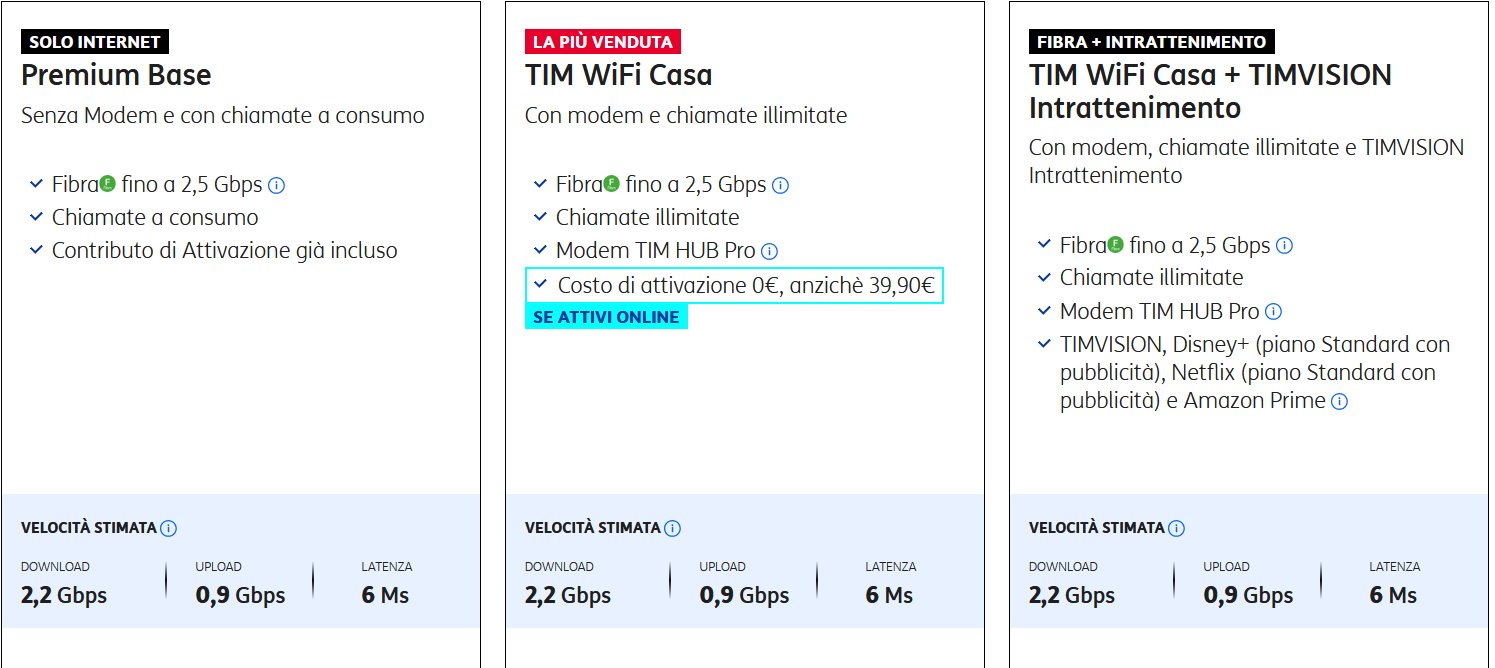Screen dimensions: 1495x668
Task: Click info icon next to Modem TIM HUB Pro in TIM WiFi Casa card
Action: pos(769,251)
